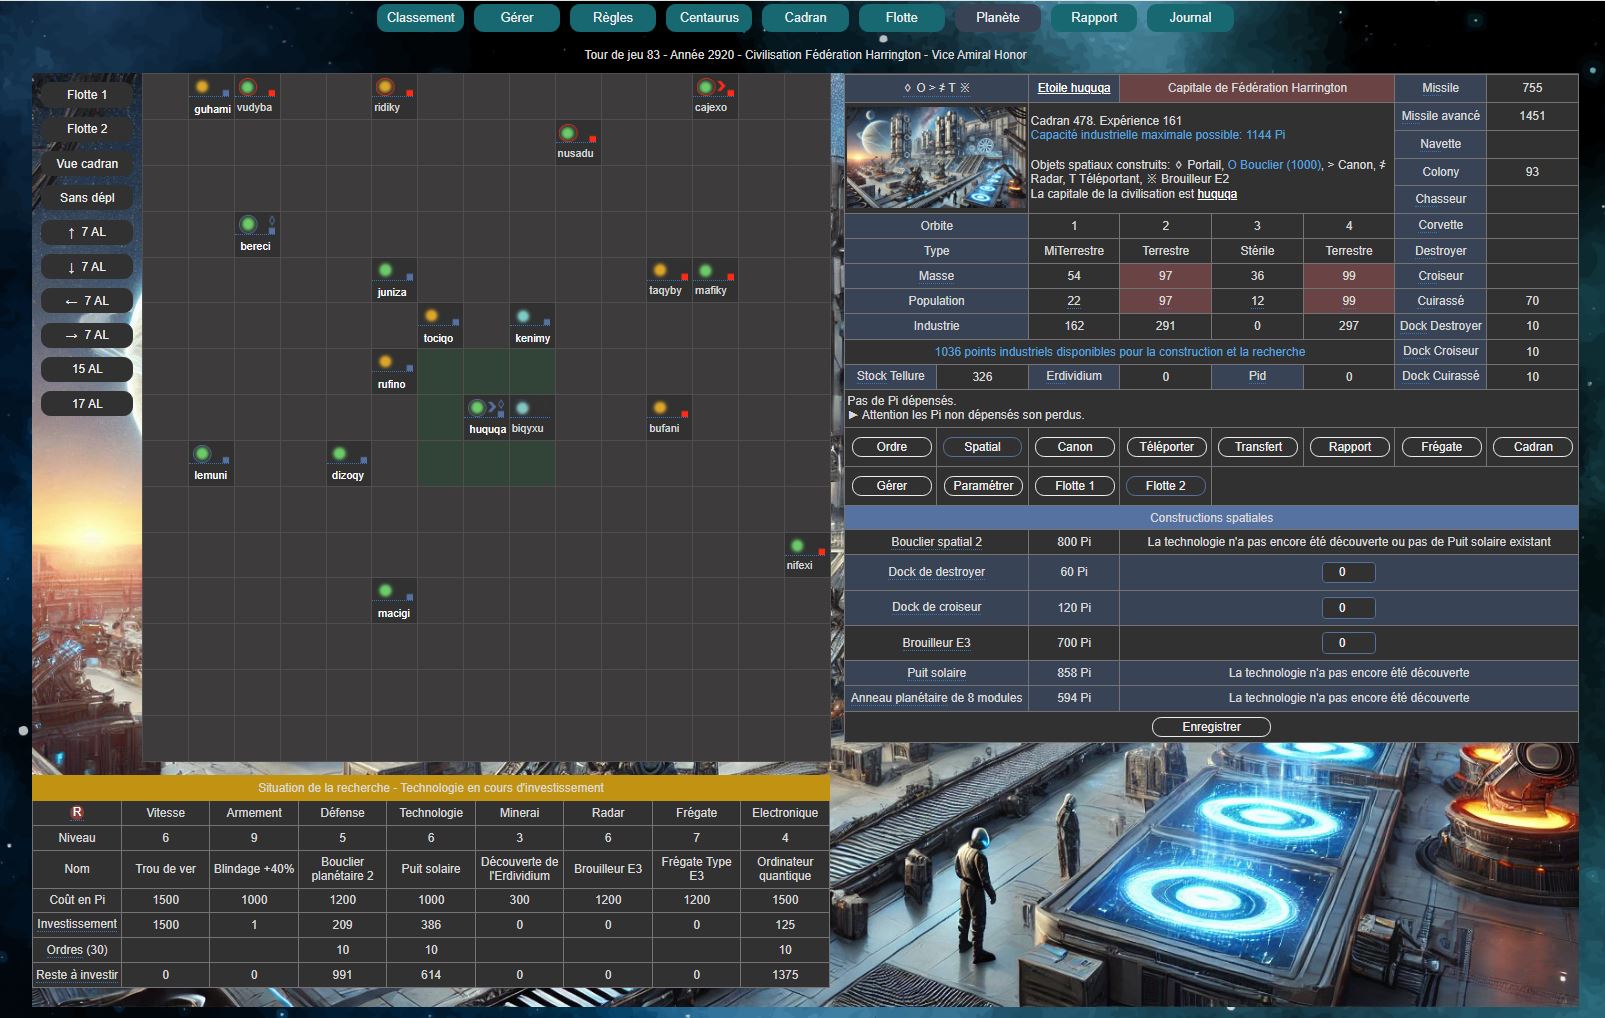This screenshot has height=1018, width=1605.
Task: Click the huquqa planet thumbnail image
Action: [936, 158]
